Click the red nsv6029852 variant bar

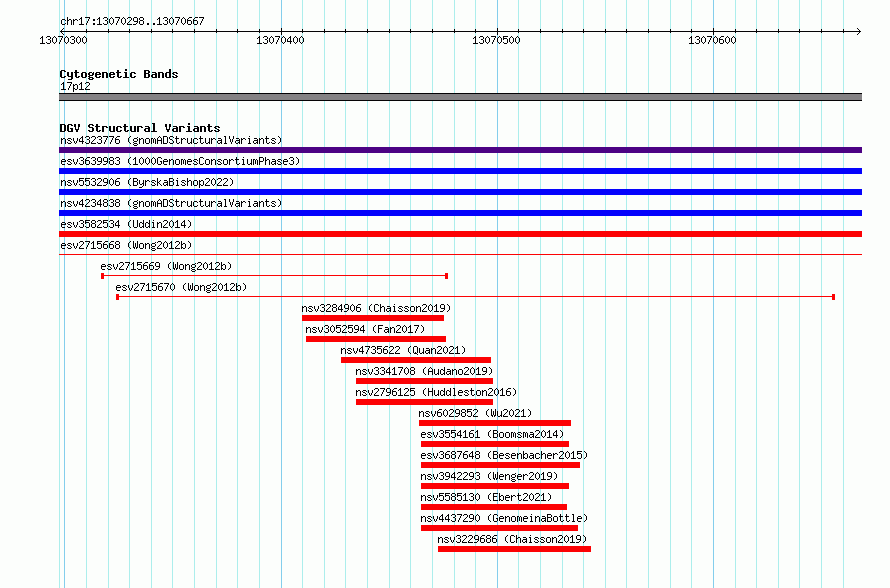495,423
